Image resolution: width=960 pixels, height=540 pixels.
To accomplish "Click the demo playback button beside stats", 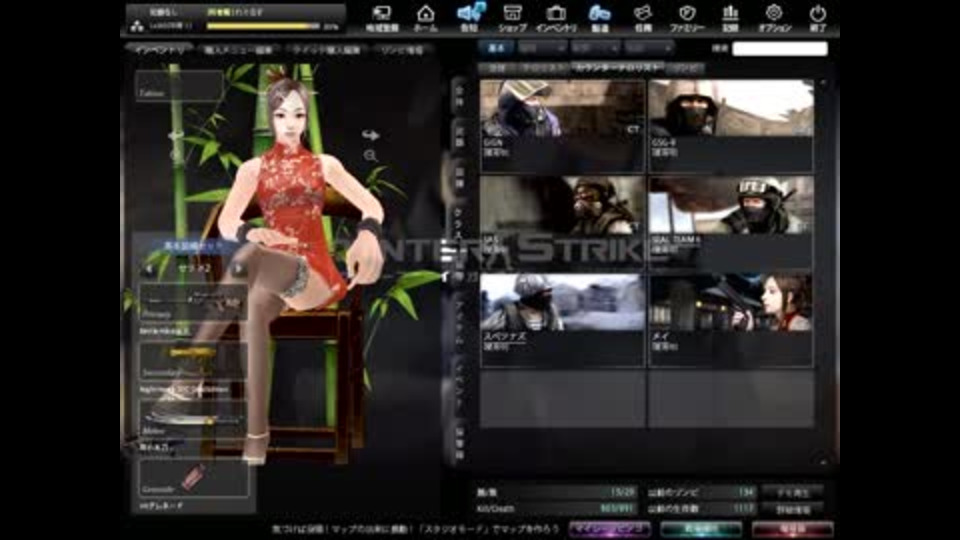I will (793, 492).
